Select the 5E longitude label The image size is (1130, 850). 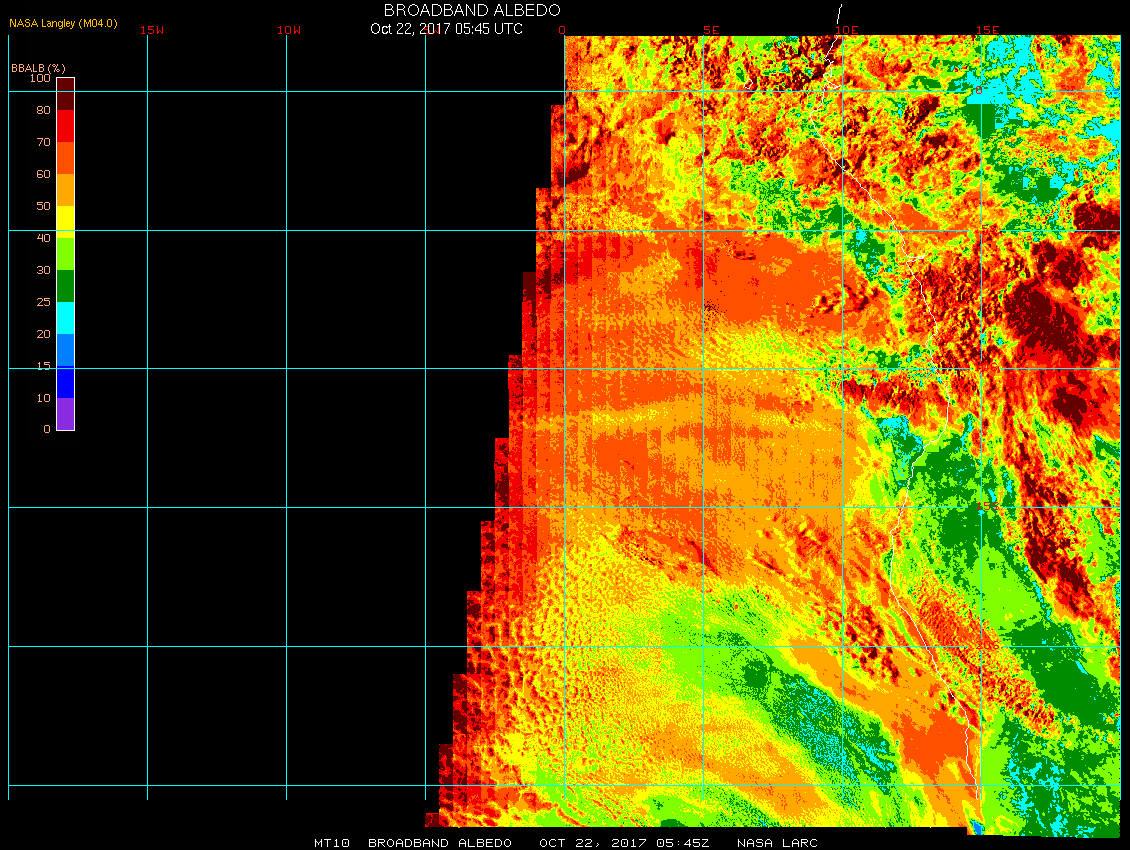pos(711,30)
